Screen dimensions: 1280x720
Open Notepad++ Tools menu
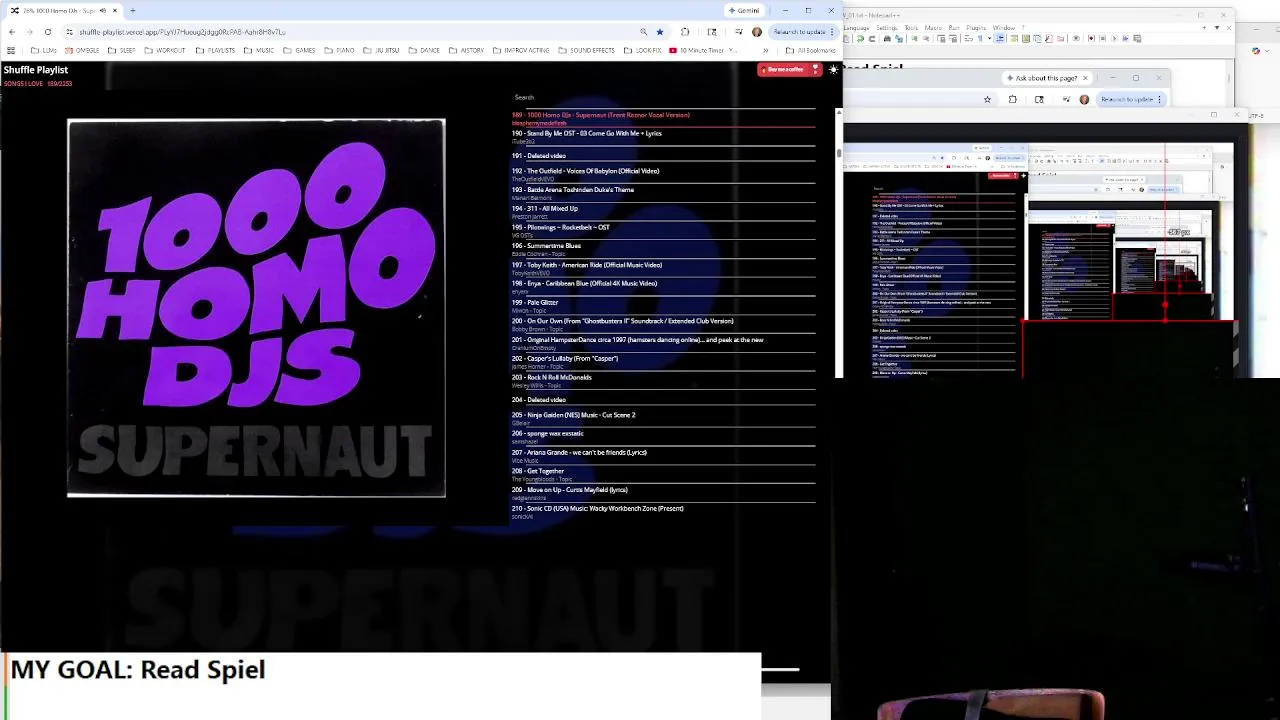pos(911,28)
